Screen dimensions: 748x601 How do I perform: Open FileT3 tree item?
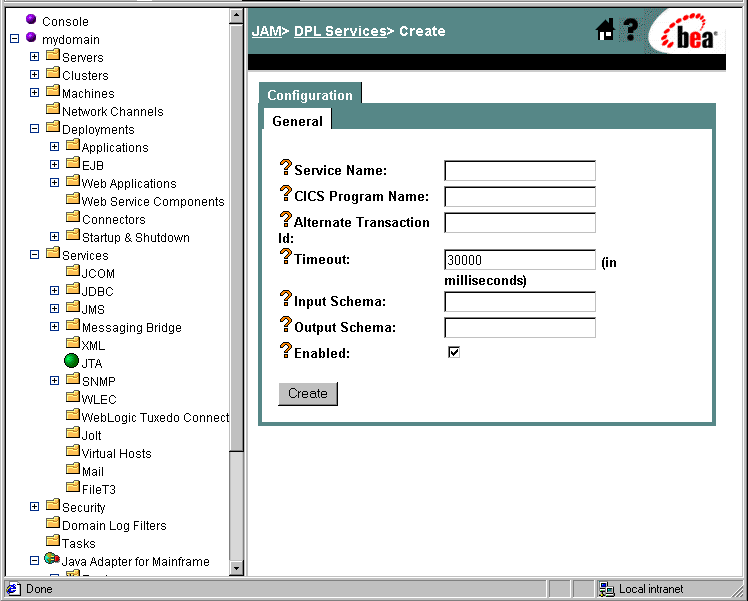(99, 489)
